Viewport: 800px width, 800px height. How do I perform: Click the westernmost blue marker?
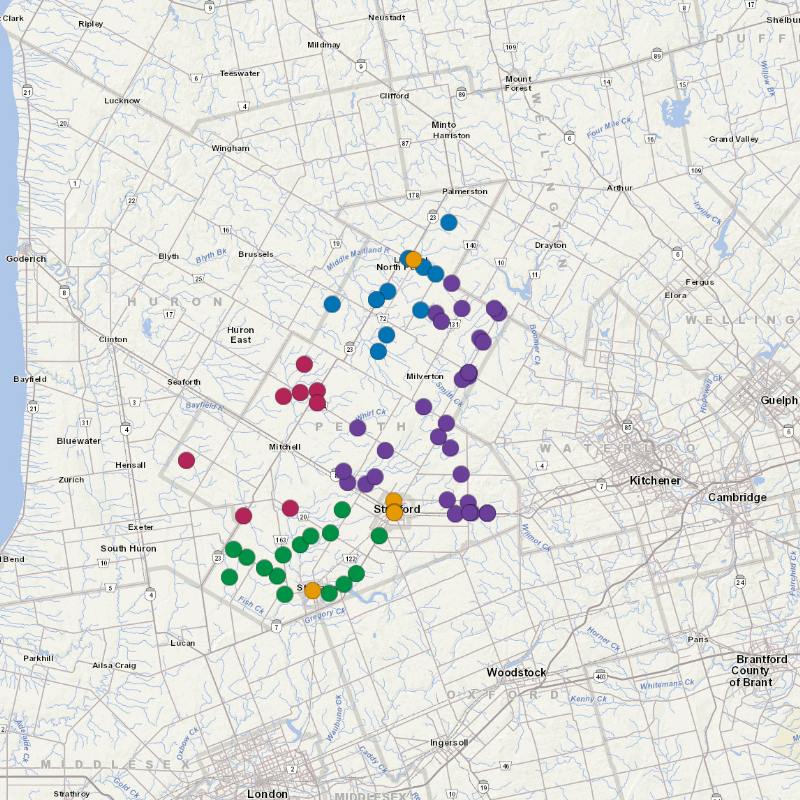pos(332,304)
